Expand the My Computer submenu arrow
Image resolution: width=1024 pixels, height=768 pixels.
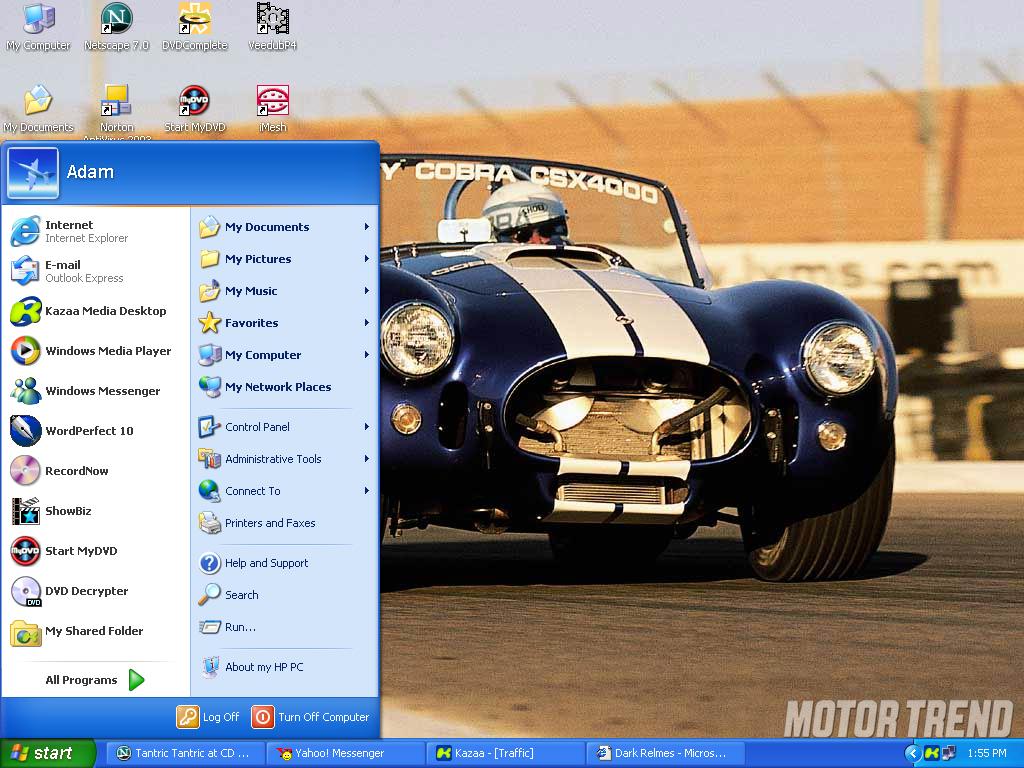[366, 355]
